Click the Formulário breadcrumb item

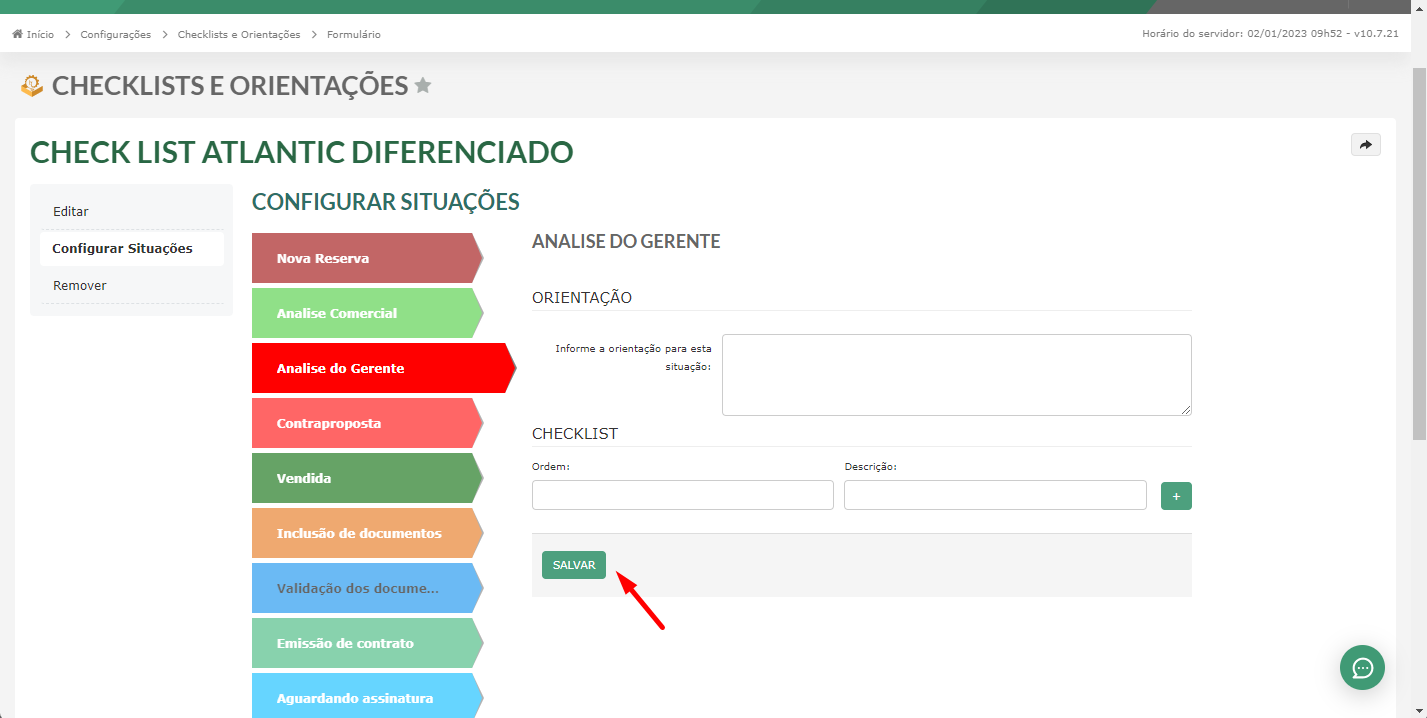click(354, 34)
